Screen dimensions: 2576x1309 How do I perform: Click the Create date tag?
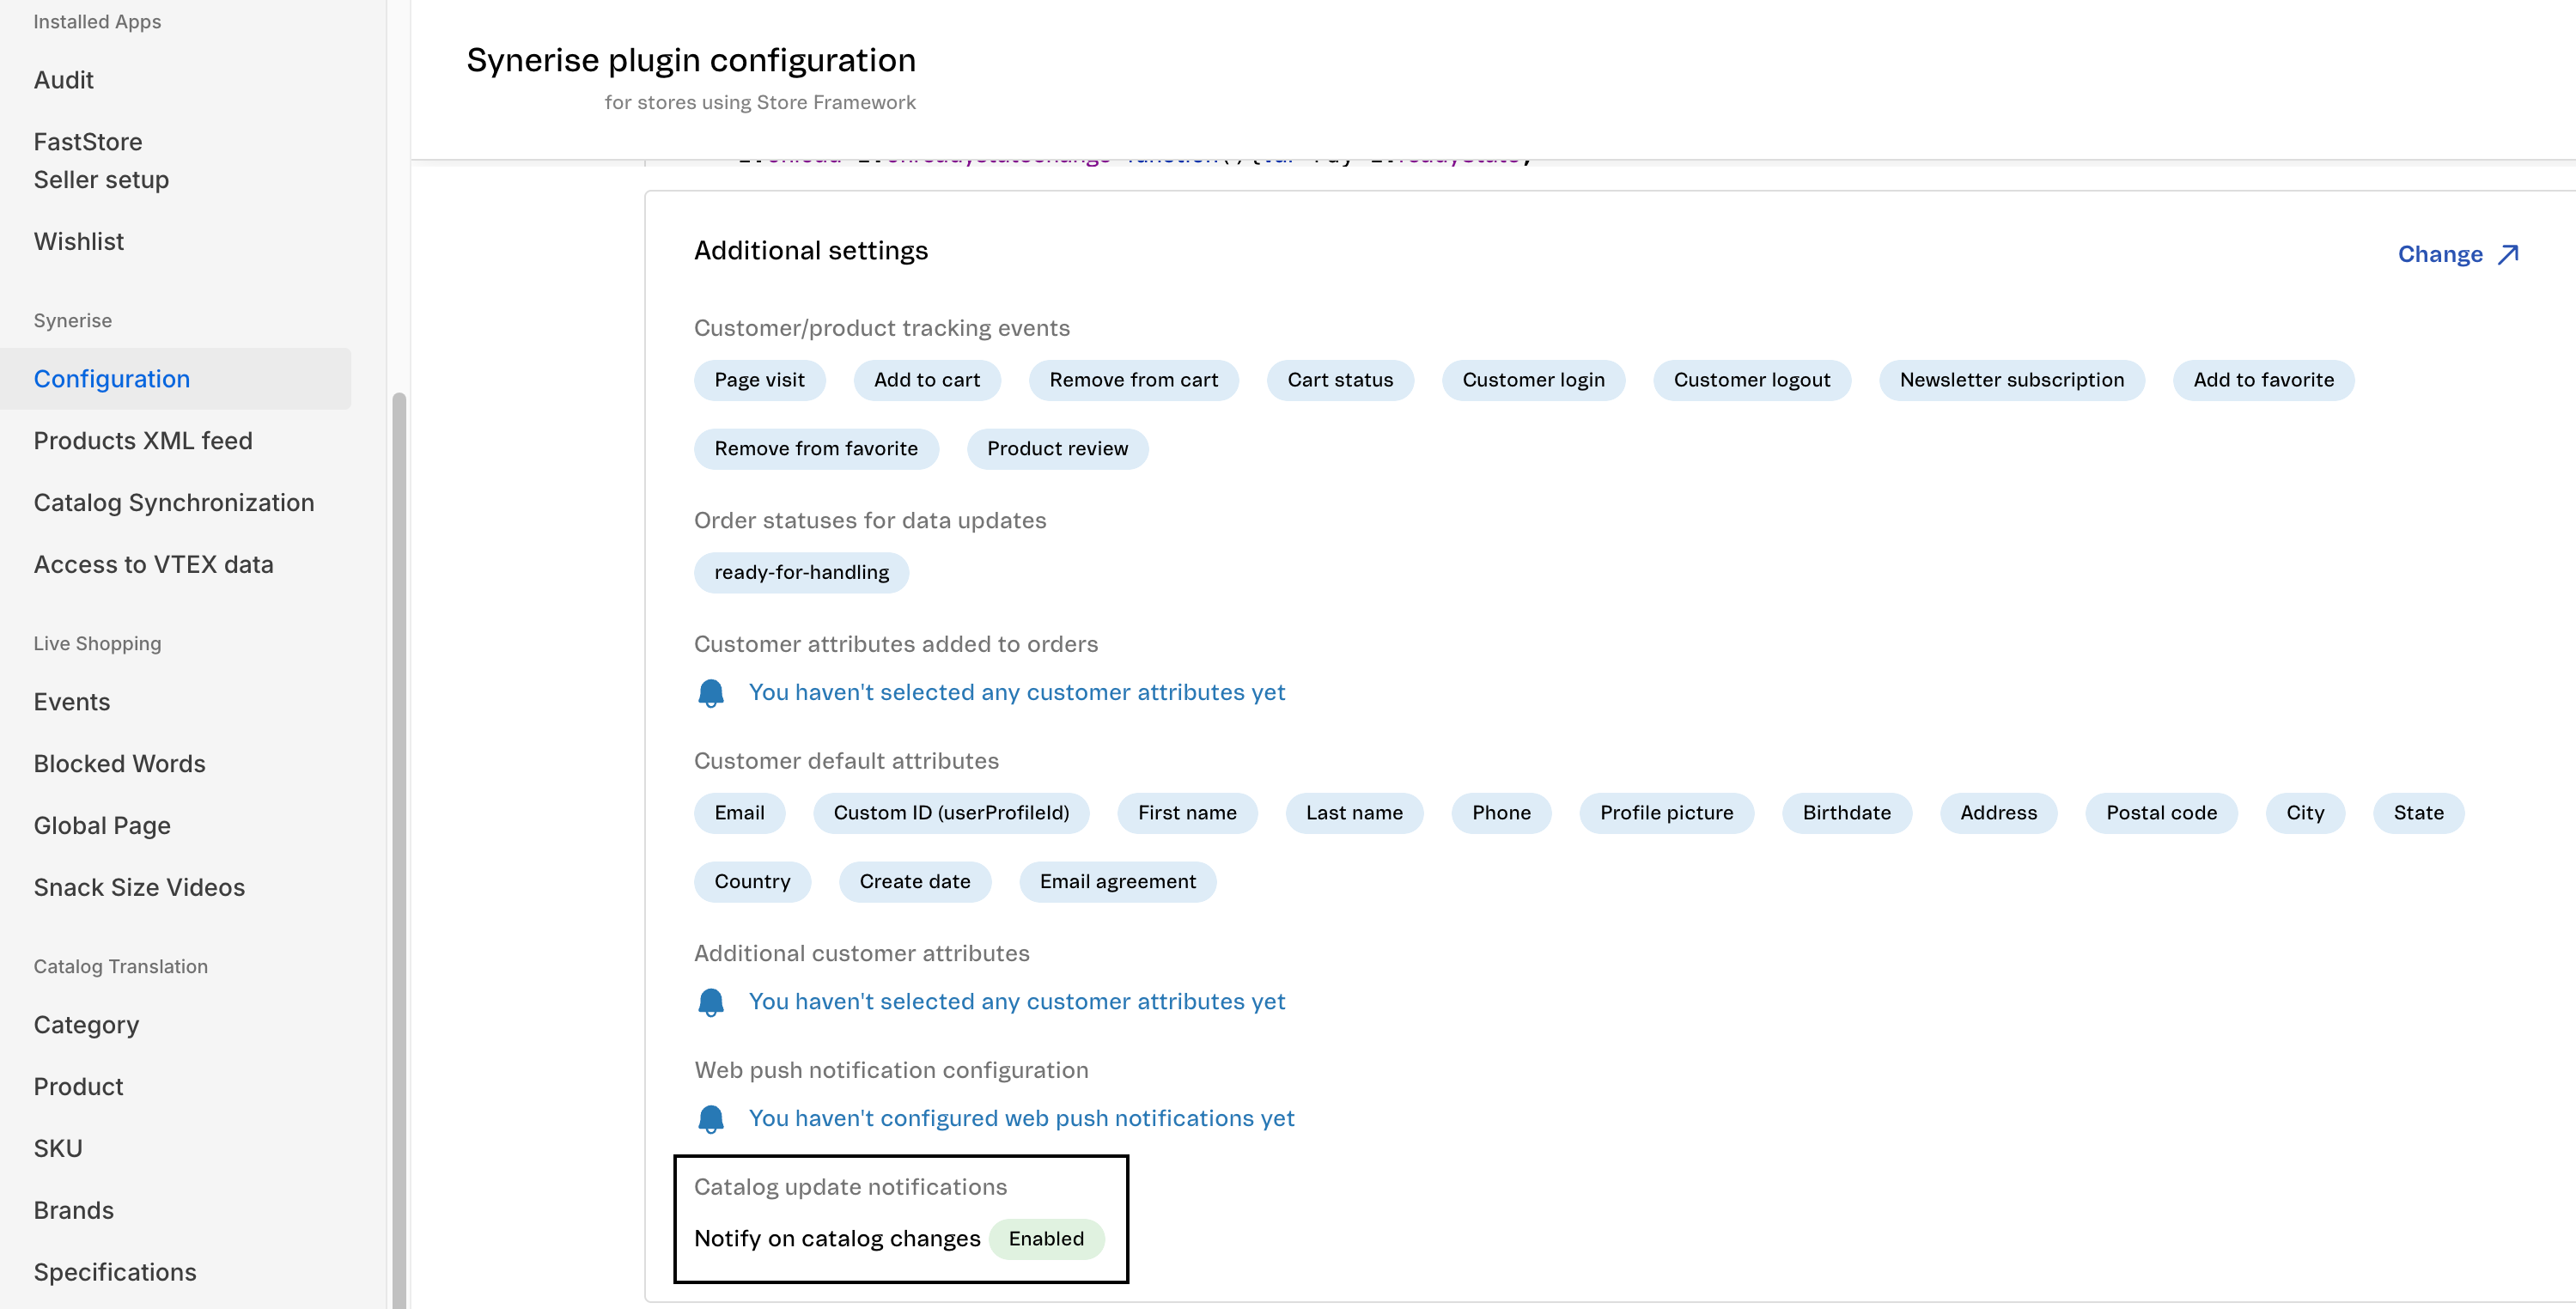[x=915, y=882]
